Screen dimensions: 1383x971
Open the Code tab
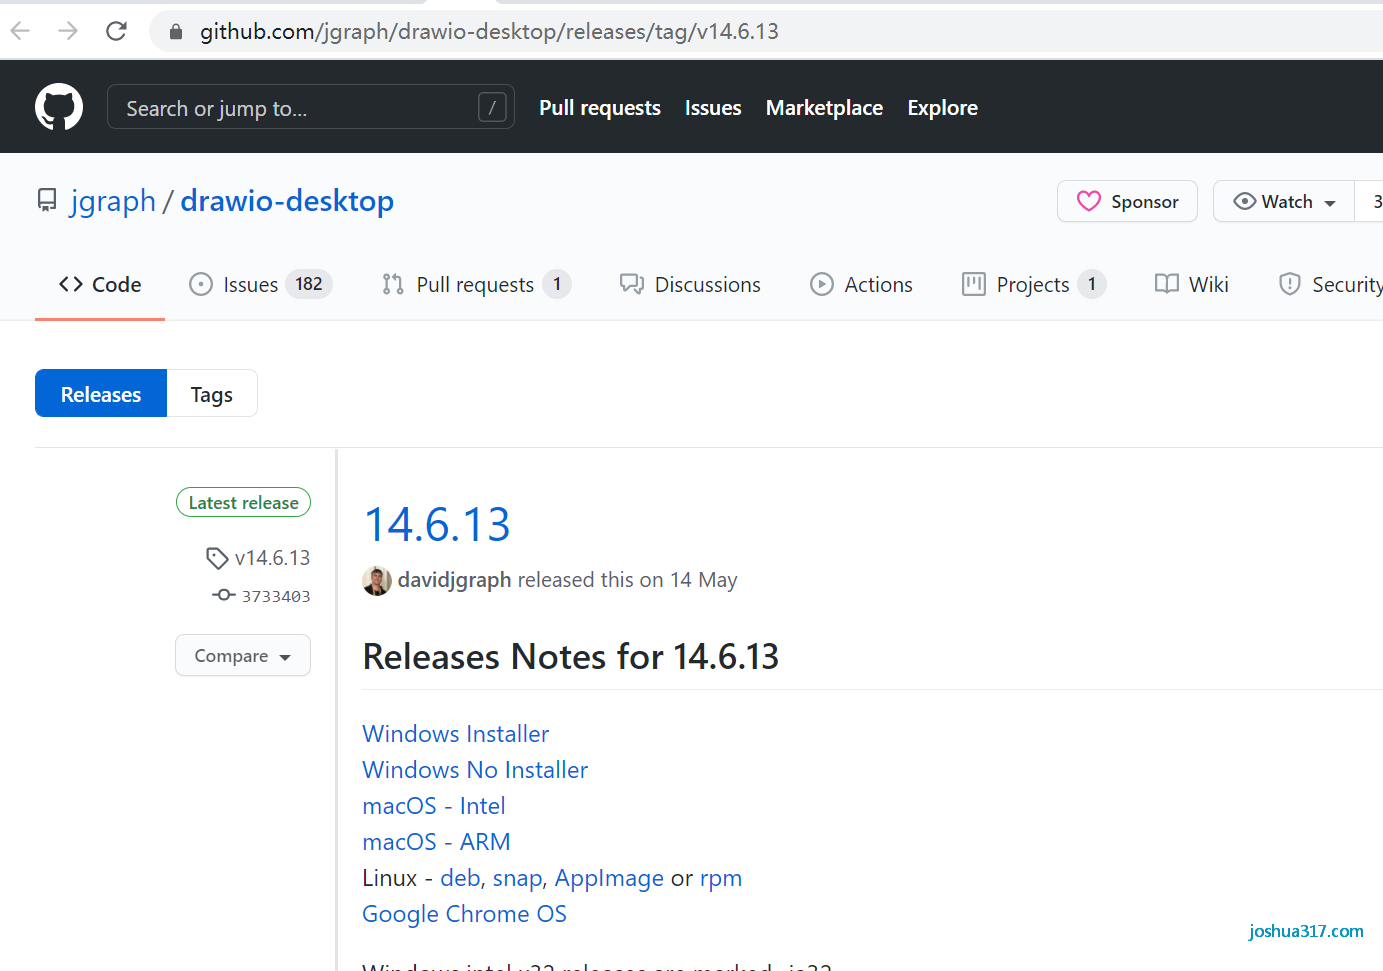point(100,284)
